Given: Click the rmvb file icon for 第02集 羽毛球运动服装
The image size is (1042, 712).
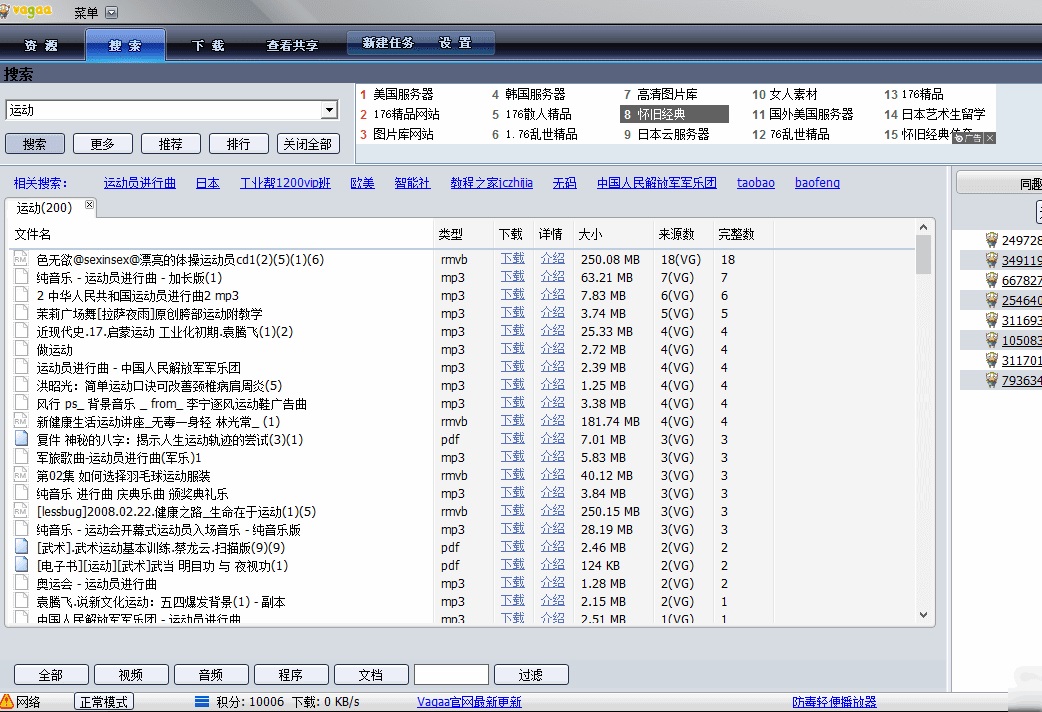Looking at the screenshot, I should (21, 476).
